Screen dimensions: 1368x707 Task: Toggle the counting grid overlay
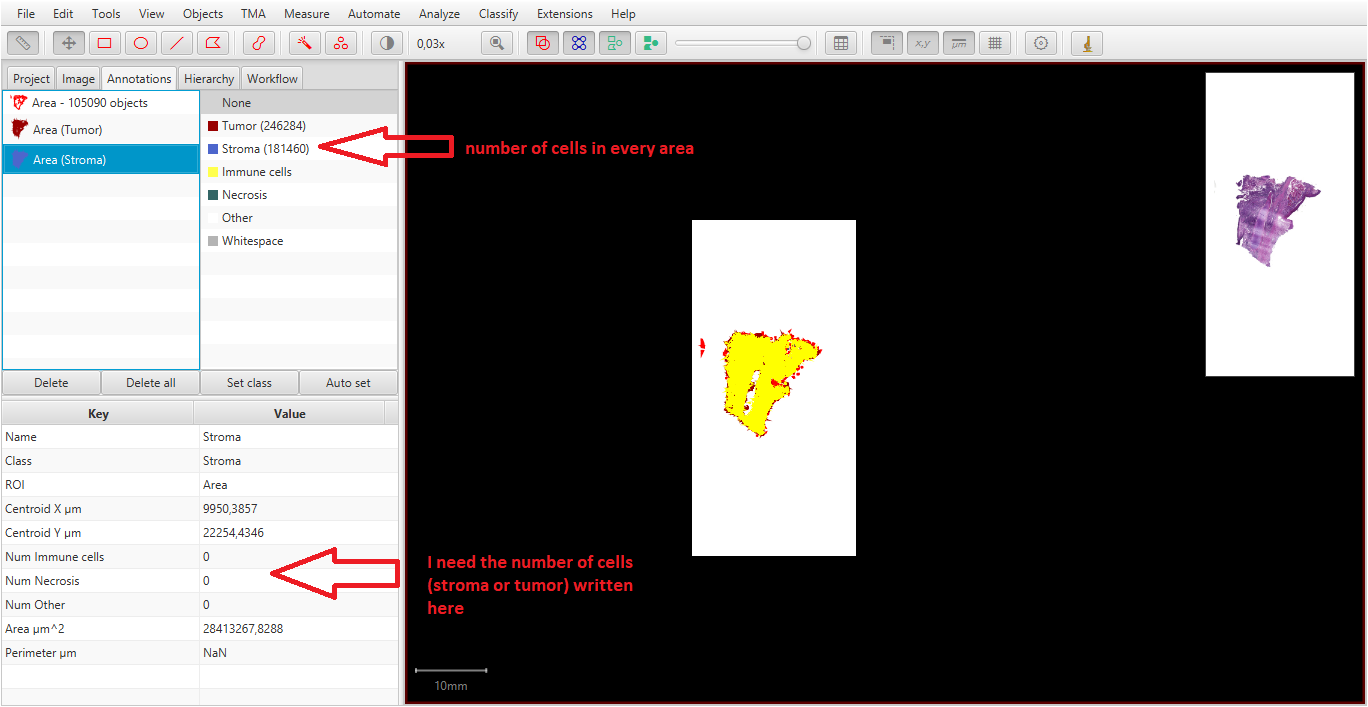pyautogui.click(x=993, y=43)
